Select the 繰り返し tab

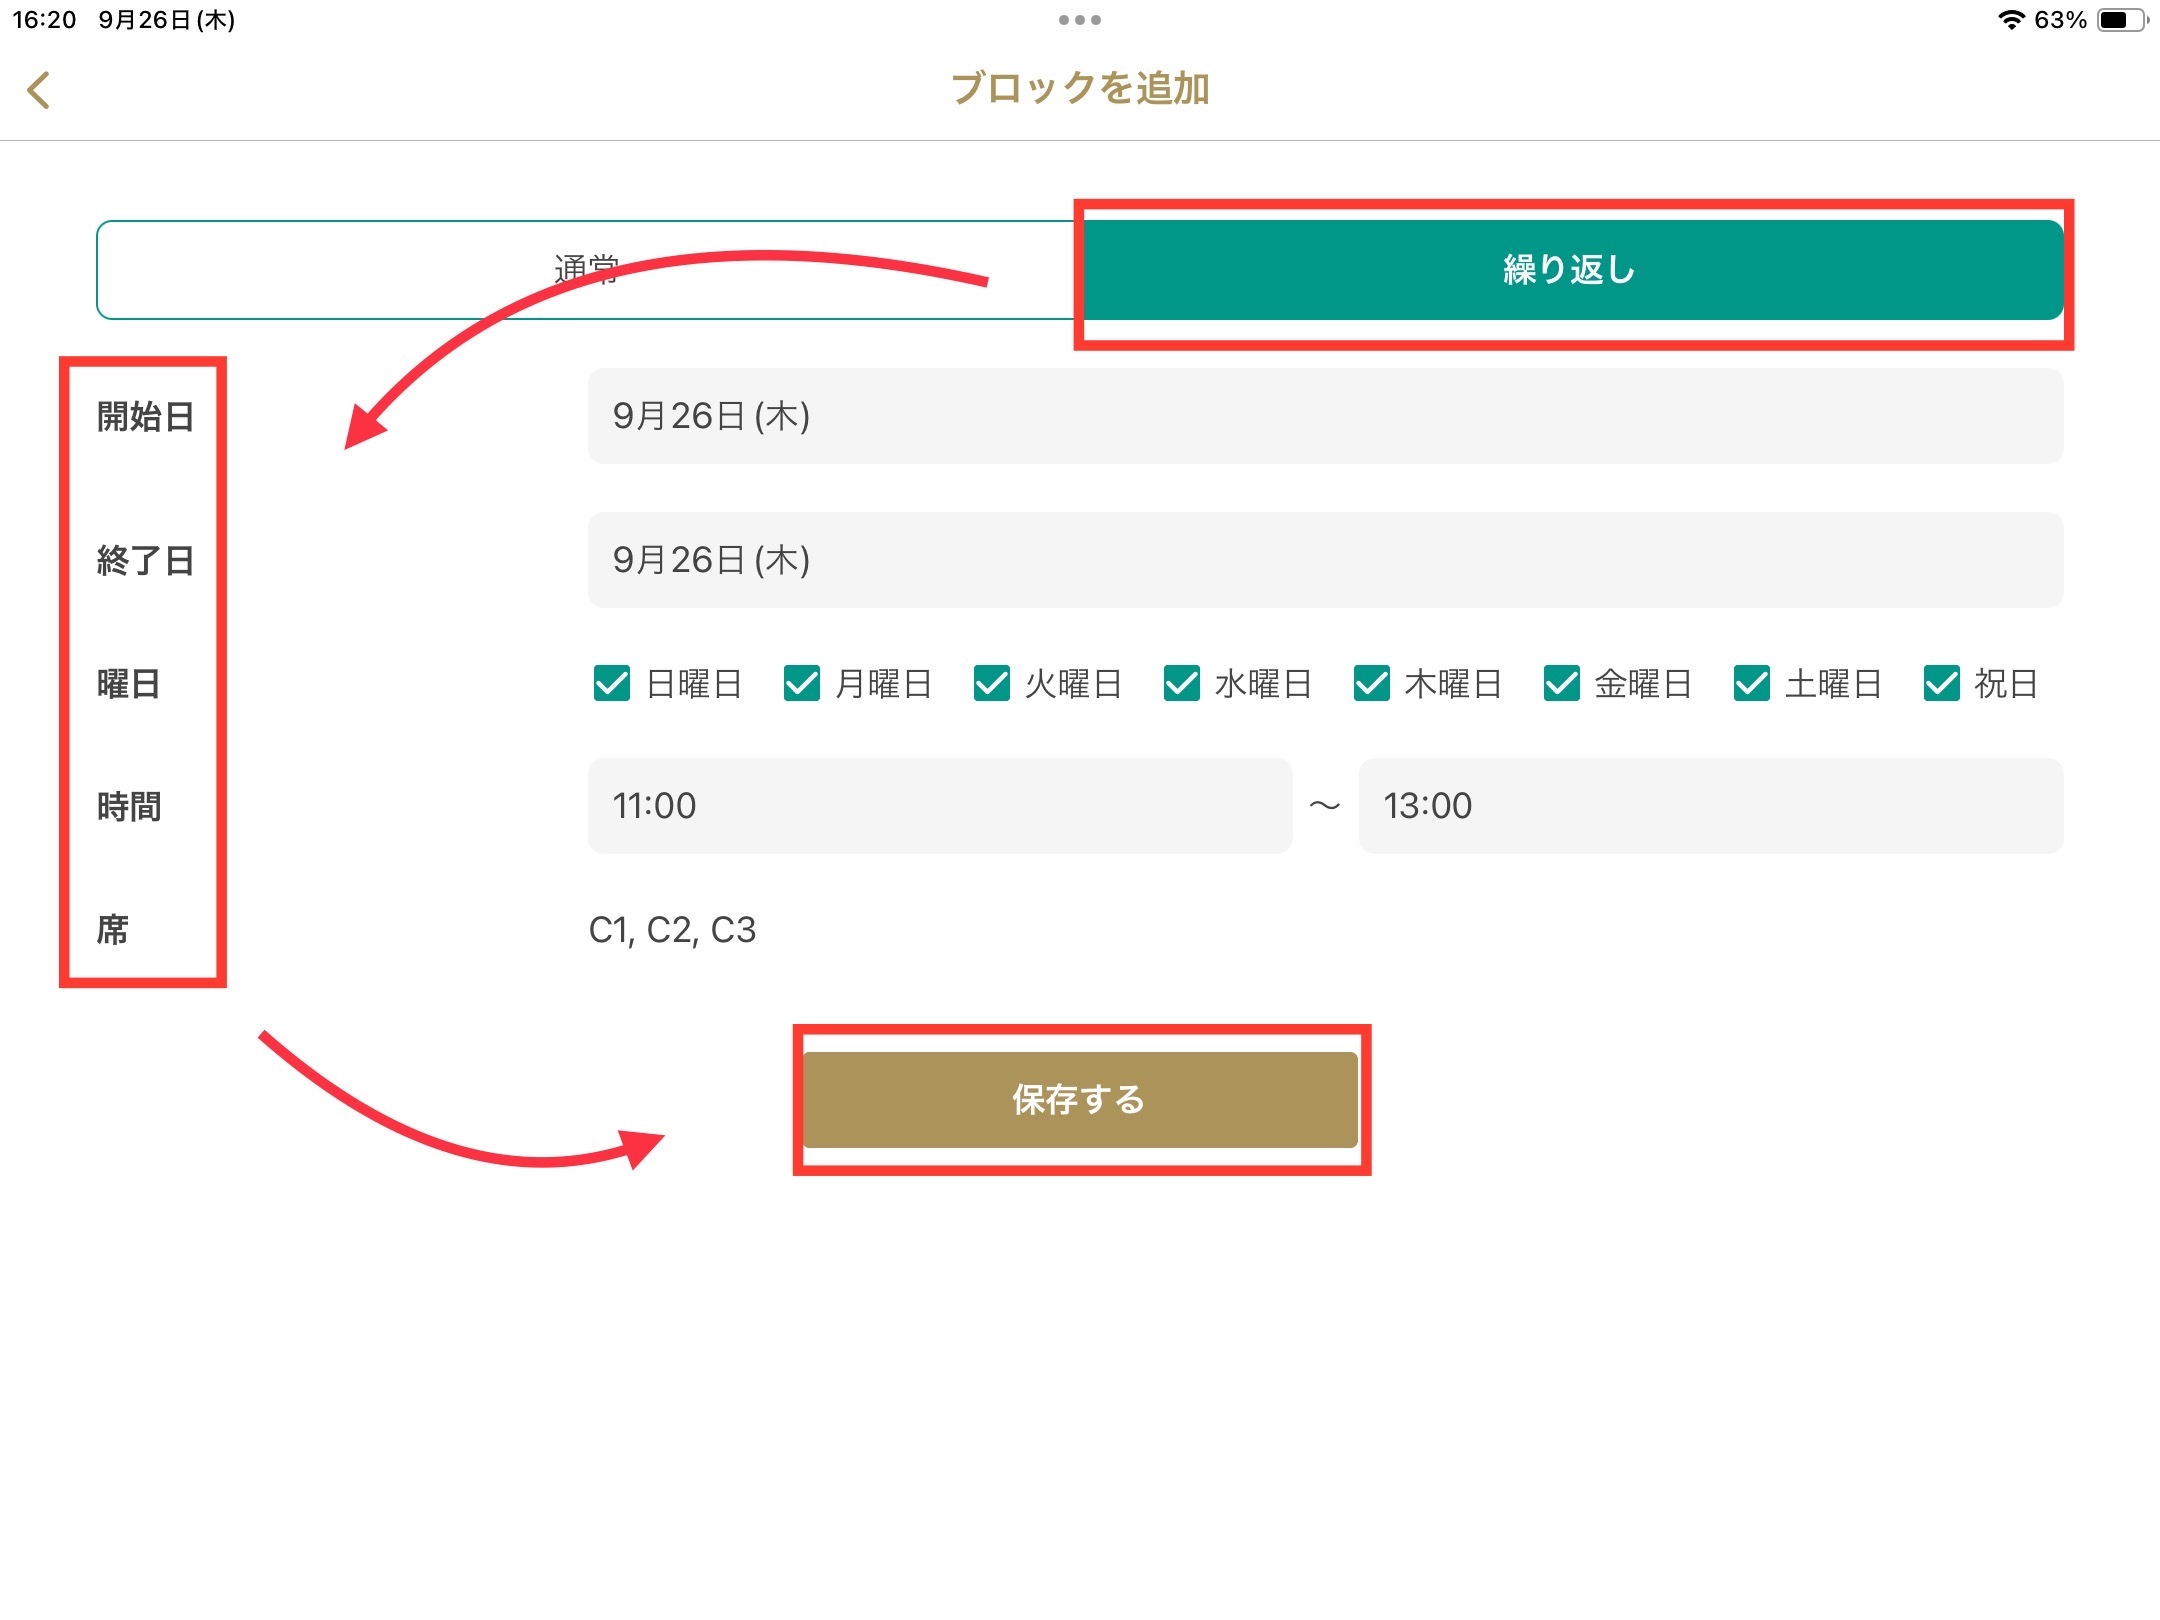1570,270
